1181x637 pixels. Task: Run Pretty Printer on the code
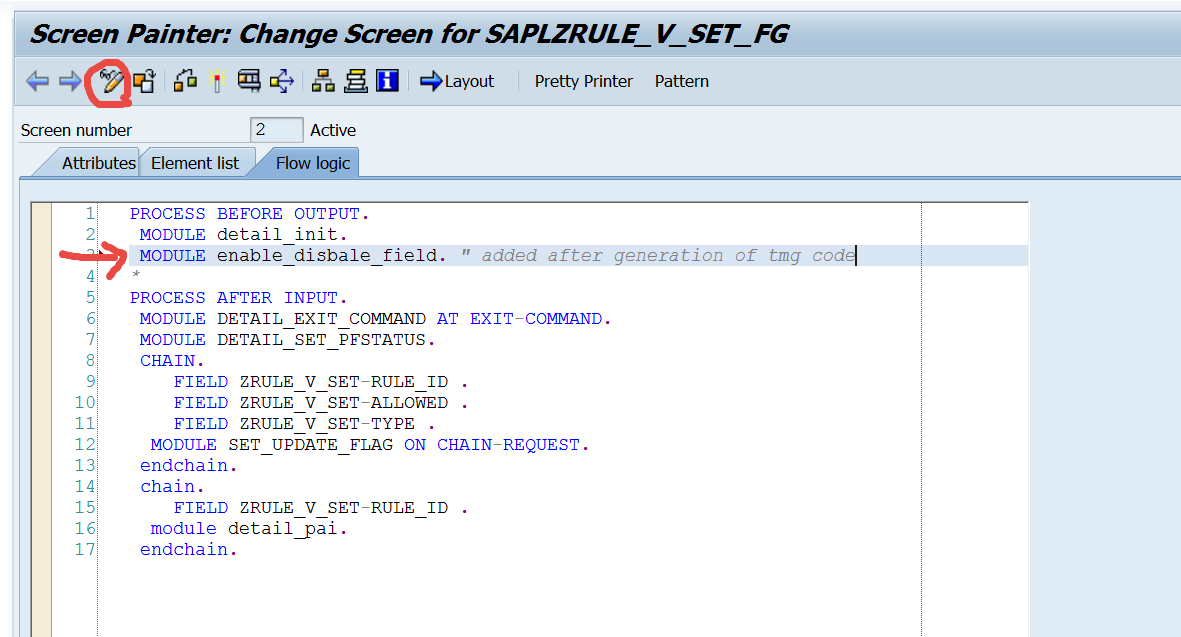[x=584, y=81]
